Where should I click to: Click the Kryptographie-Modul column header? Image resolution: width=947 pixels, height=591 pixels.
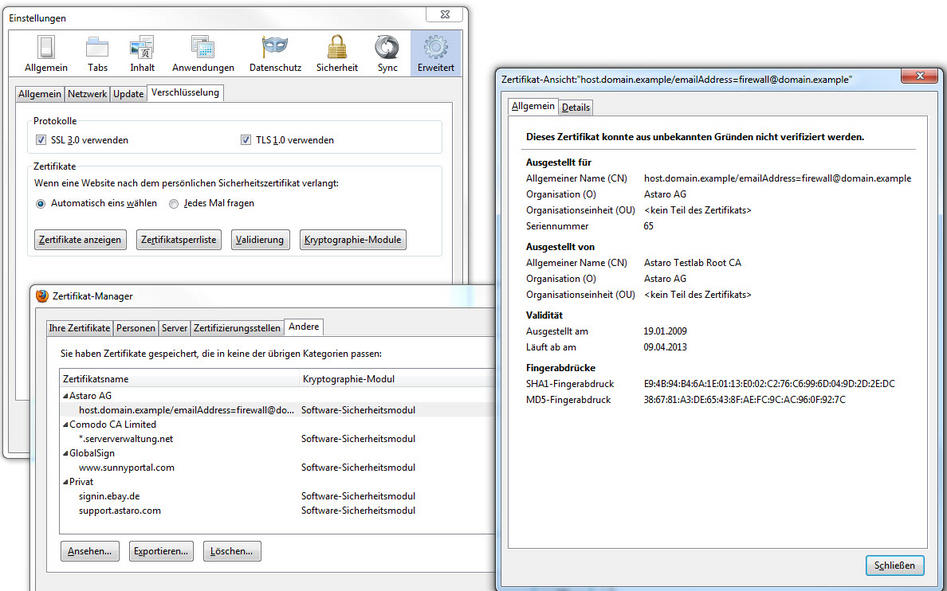tap(397, 379)
